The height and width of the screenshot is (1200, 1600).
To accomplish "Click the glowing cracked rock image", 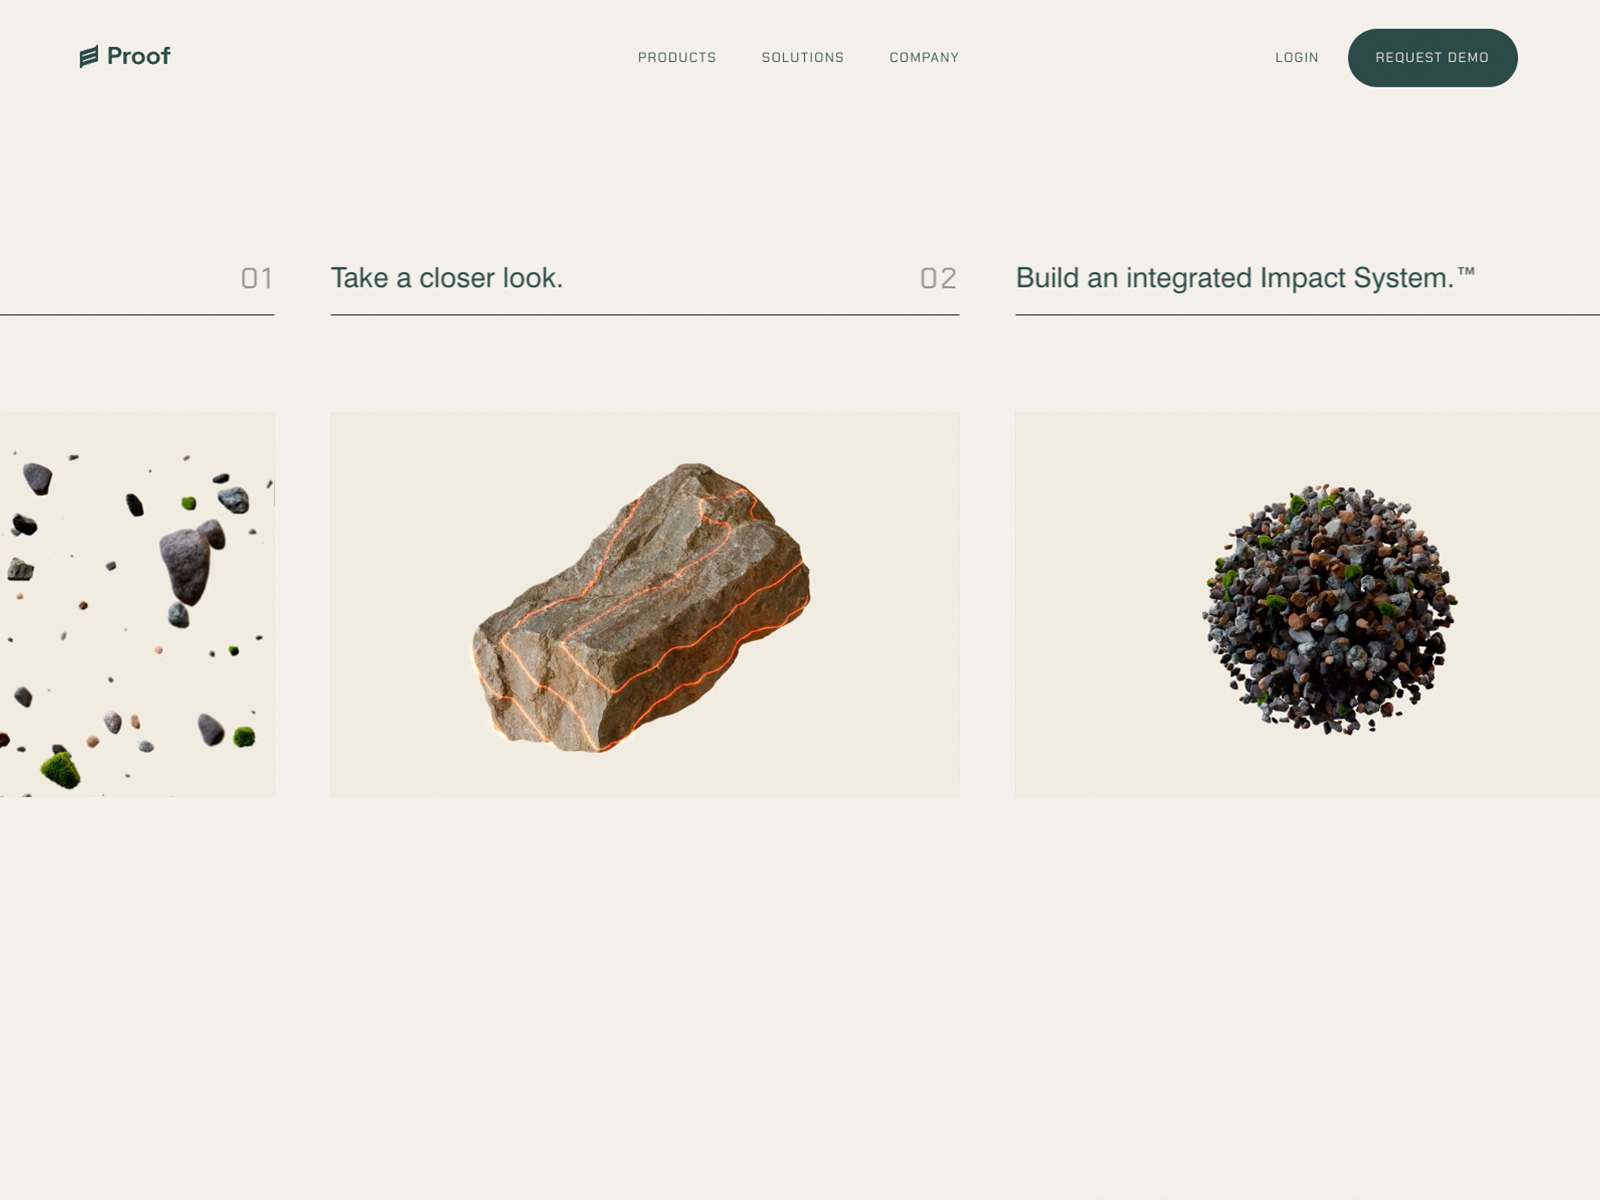I will click(x=644, y=606).
